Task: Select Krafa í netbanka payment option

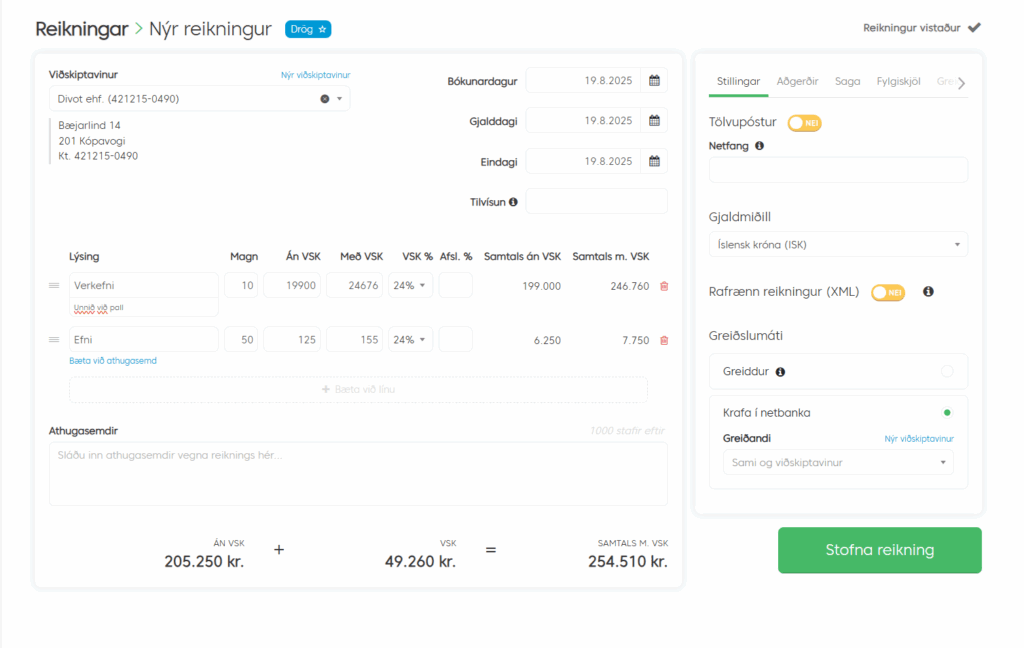Action: pyautogui.click(x=947, y=412)
